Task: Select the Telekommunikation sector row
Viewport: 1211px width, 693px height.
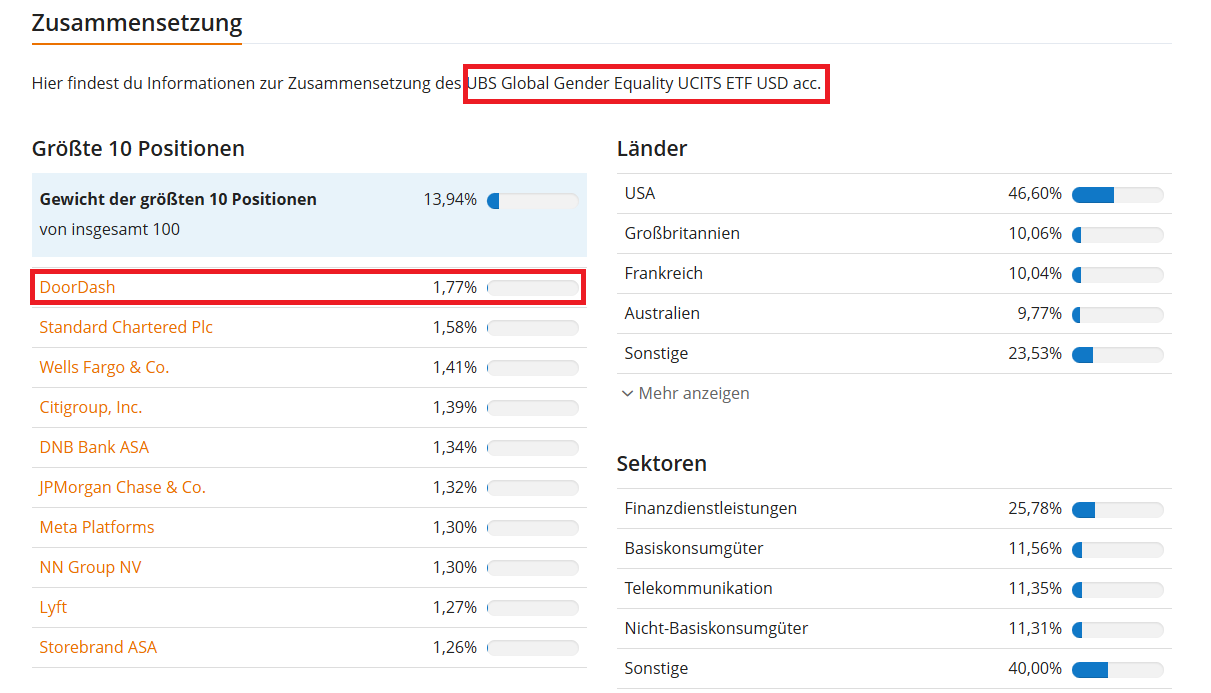Action: [894, 588]
